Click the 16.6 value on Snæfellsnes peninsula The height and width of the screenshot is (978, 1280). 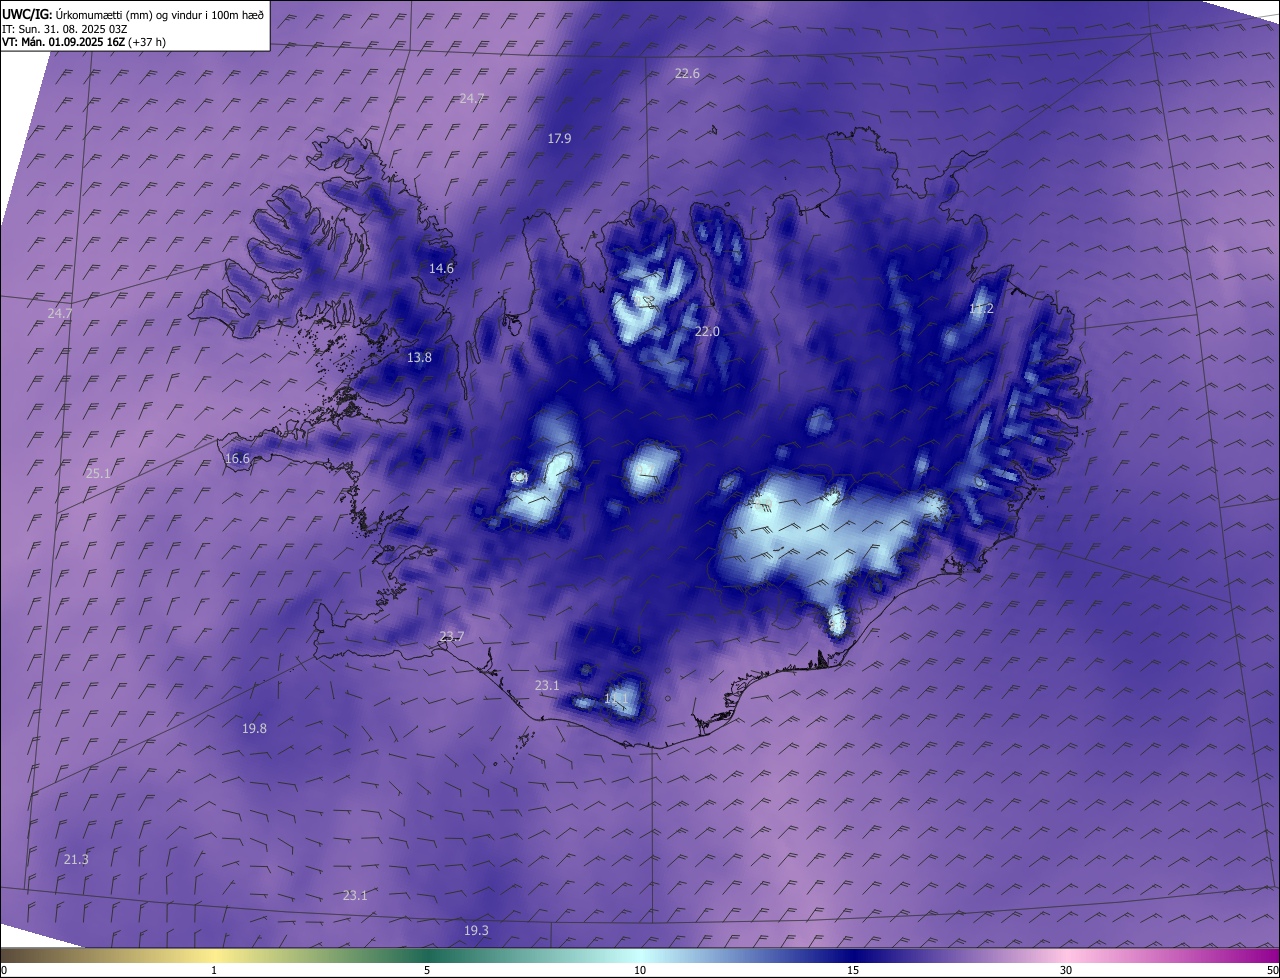click(237, 458)
